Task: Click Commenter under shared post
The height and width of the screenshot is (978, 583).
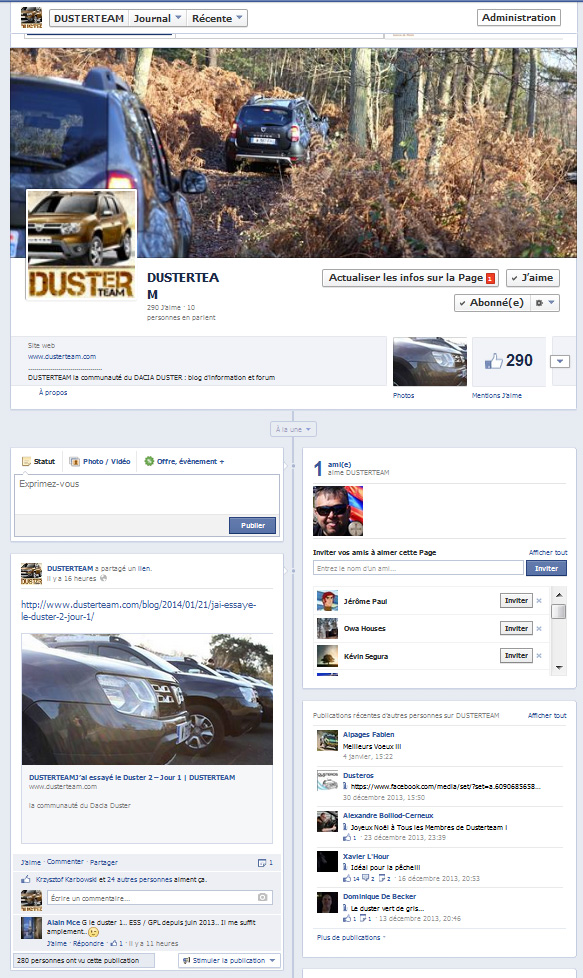Action: [65, 862]
